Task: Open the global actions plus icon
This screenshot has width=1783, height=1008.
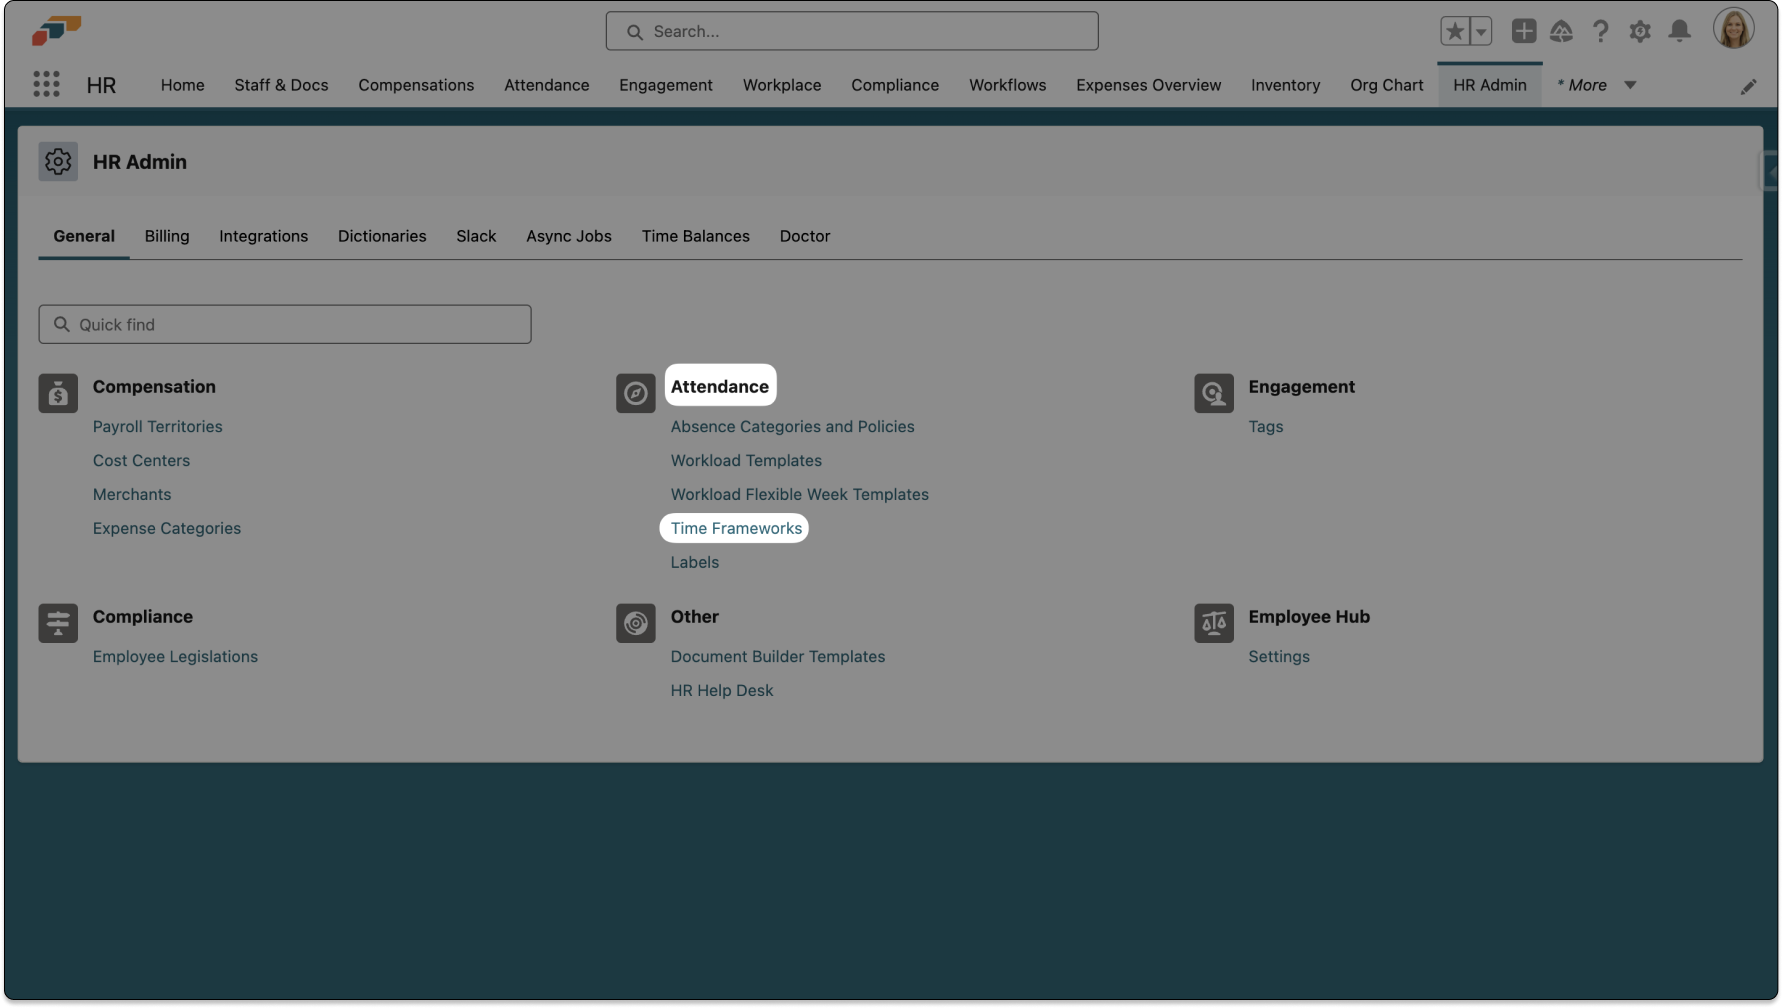Action: pos(1523,32)
